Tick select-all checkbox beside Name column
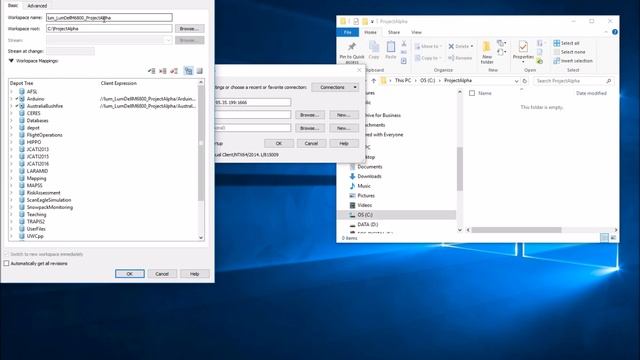This screenshot has width=640, height=360. click(472, 93)
